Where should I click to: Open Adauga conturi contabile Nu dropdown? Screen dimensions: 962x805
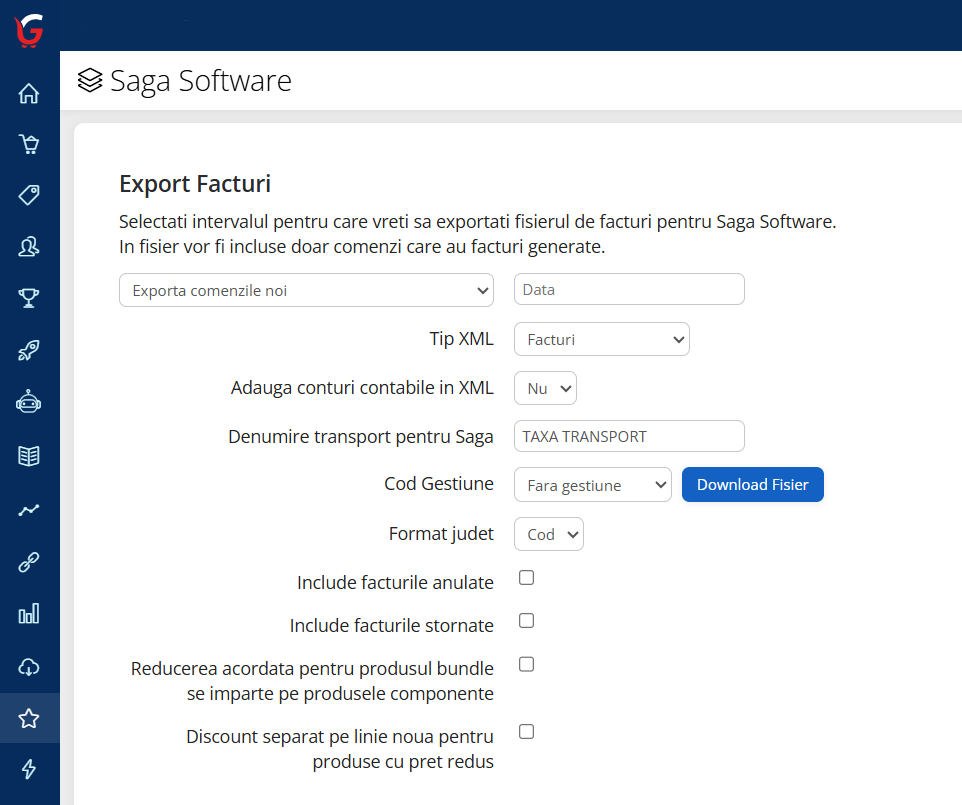pyautogui.click(x=545, y=388)
